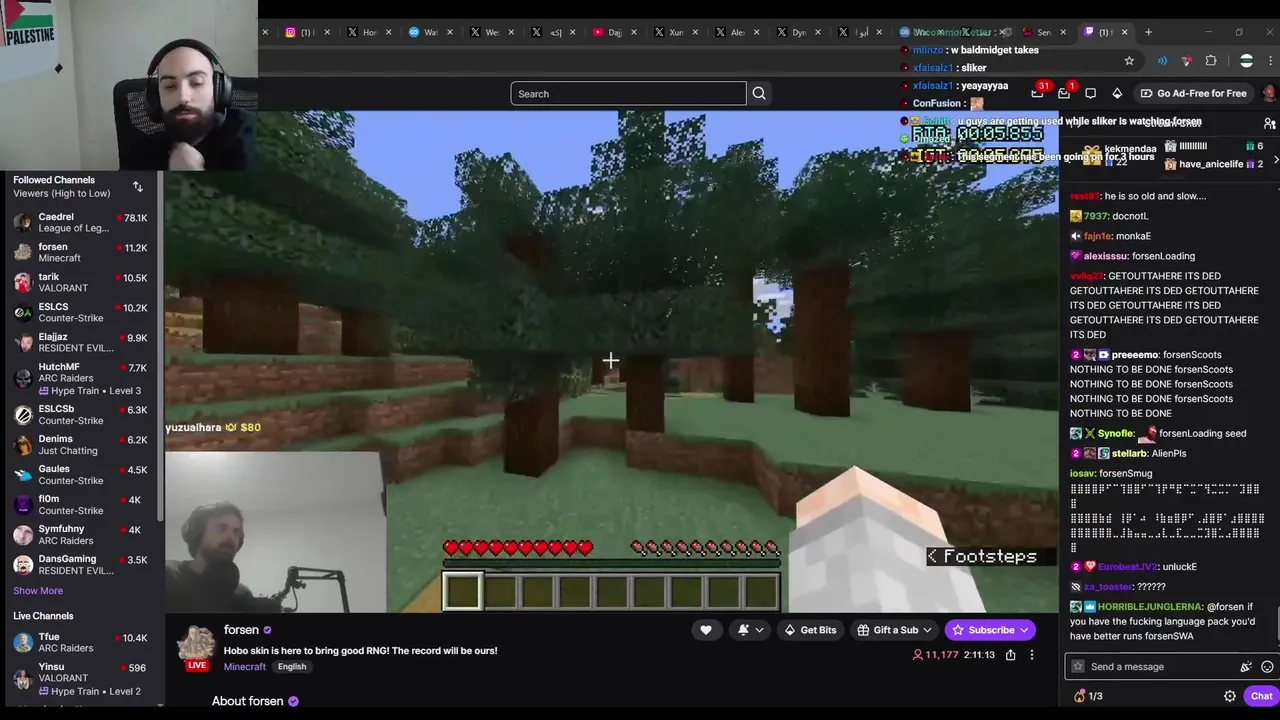Open the Minecraft category link

[x=245, y=667]
